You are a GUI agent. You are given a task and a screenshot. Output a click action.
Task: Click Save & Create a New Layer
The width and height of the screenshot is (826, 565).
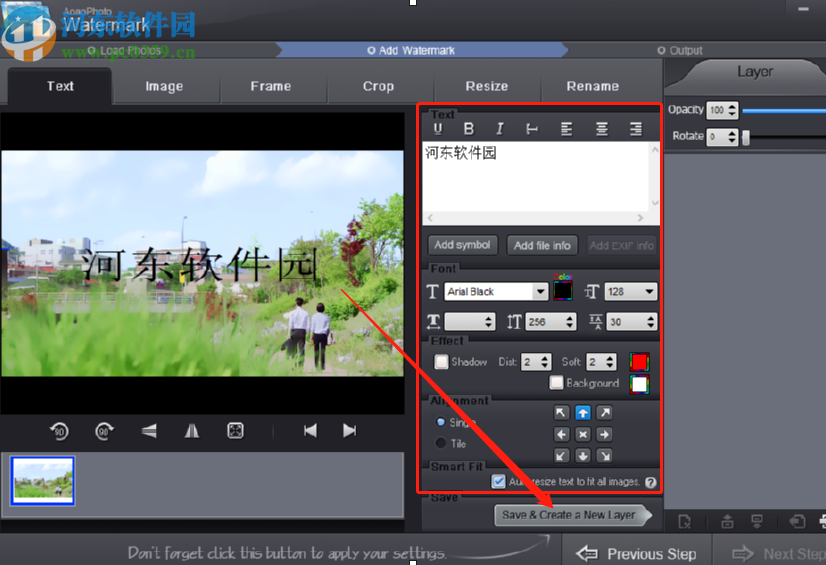572,515
